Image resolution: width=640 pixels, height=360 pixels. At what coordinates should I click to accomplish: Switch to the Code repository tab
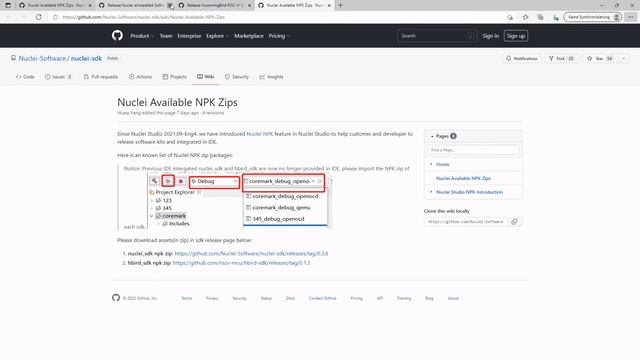tap(25, 77)
